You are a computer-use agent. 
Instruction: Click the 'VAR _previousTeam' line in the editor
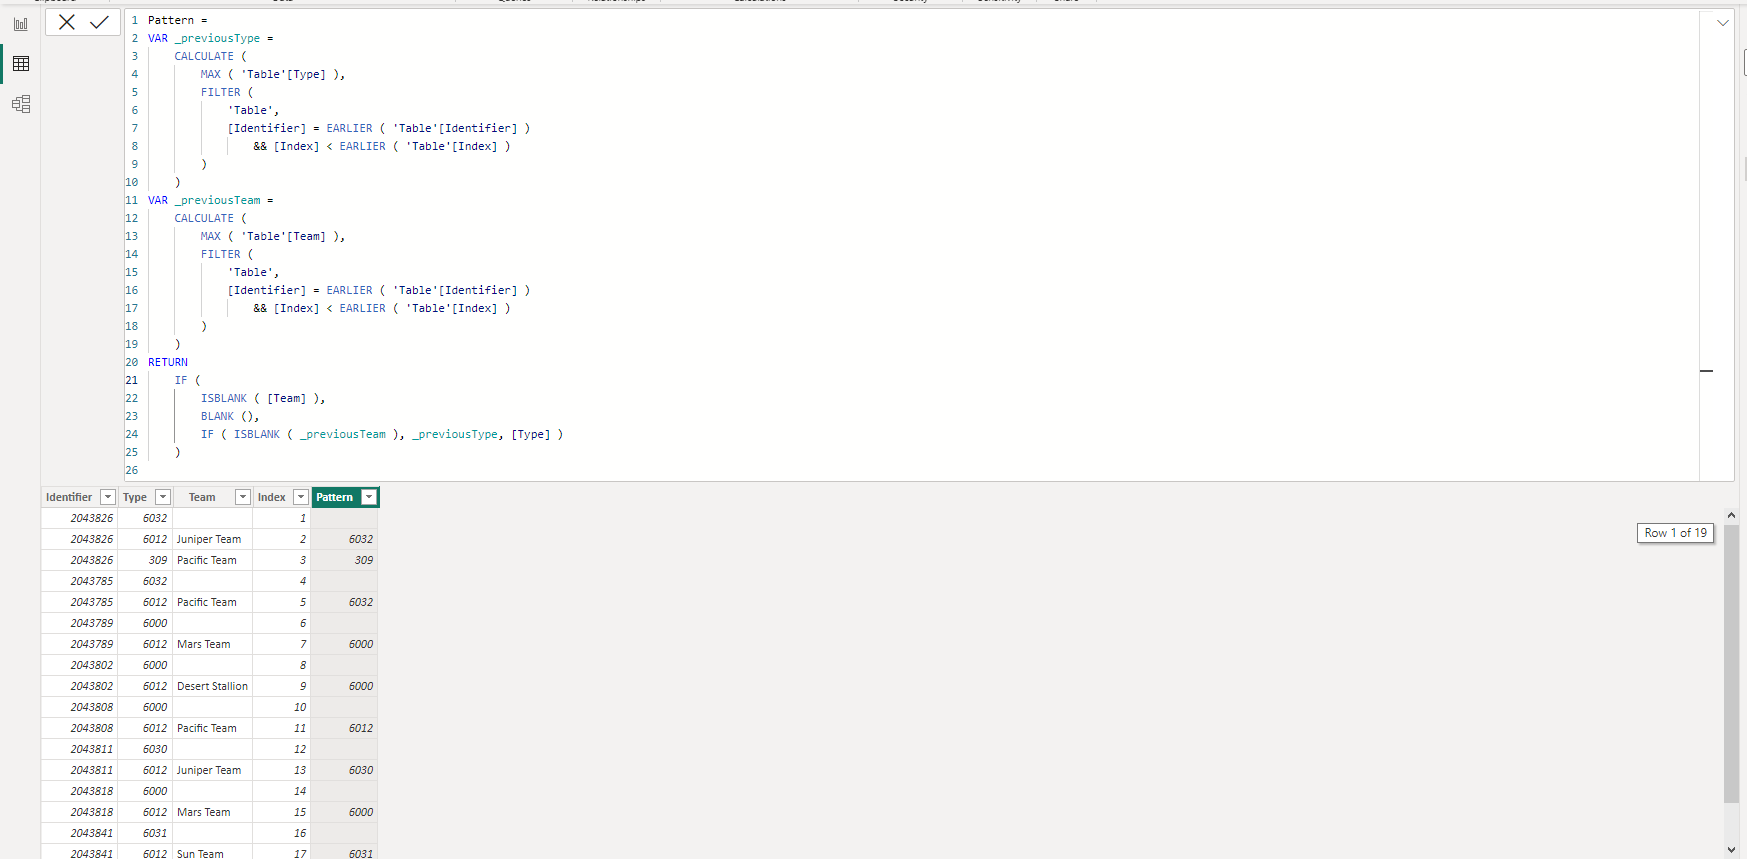pos(211,200)
